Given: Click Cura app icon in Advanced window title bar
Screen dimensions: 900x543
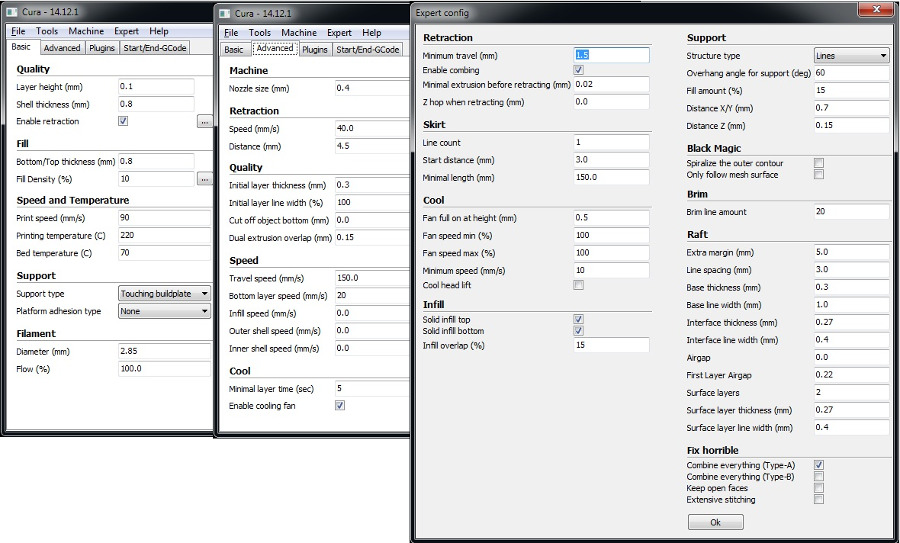Looking at the screenshot, I should 226,13.
